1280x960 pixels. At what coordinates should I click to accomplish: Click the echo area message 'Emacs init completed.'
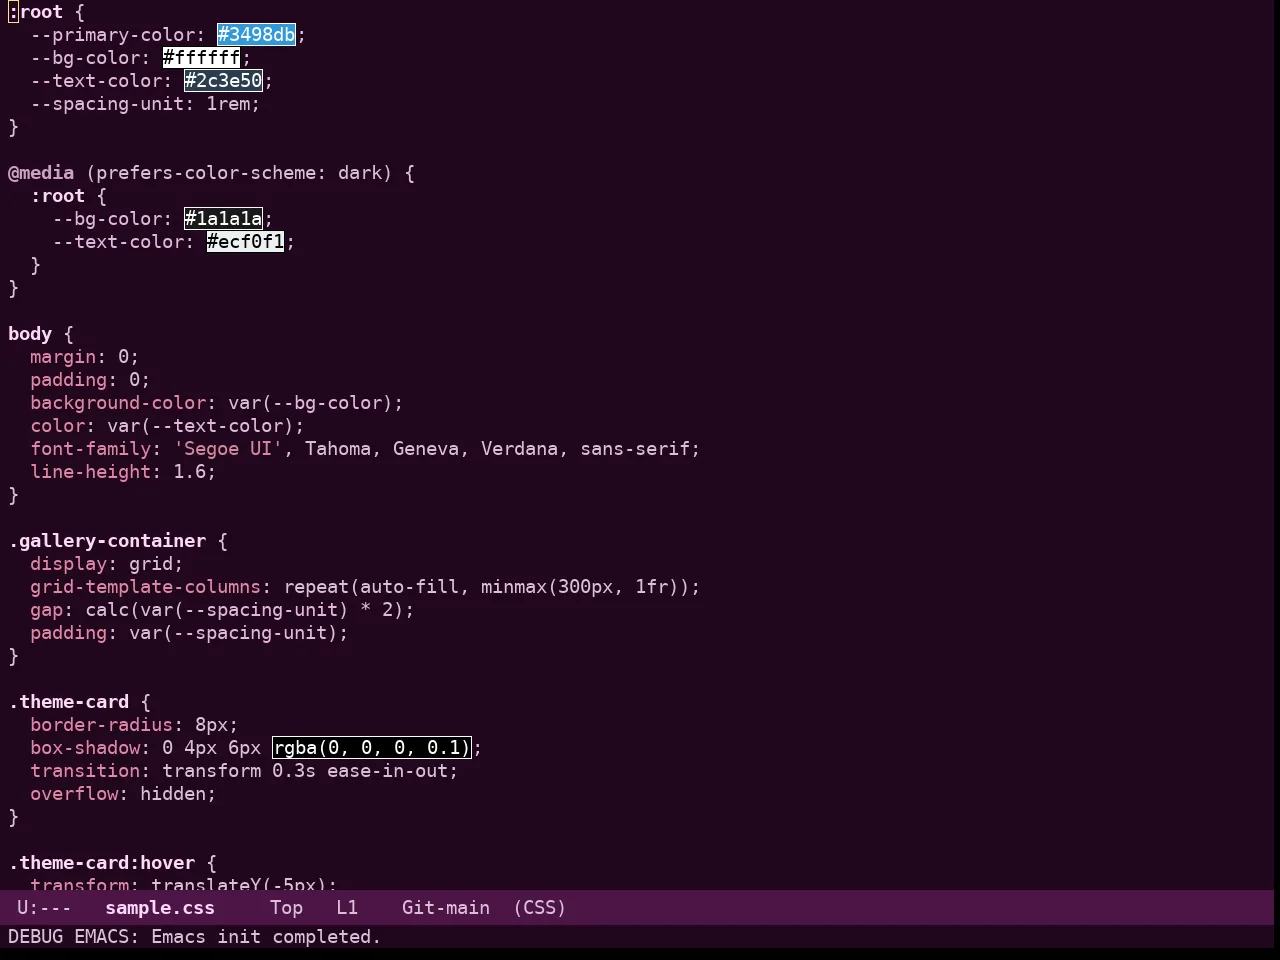[x=266, y=937]
